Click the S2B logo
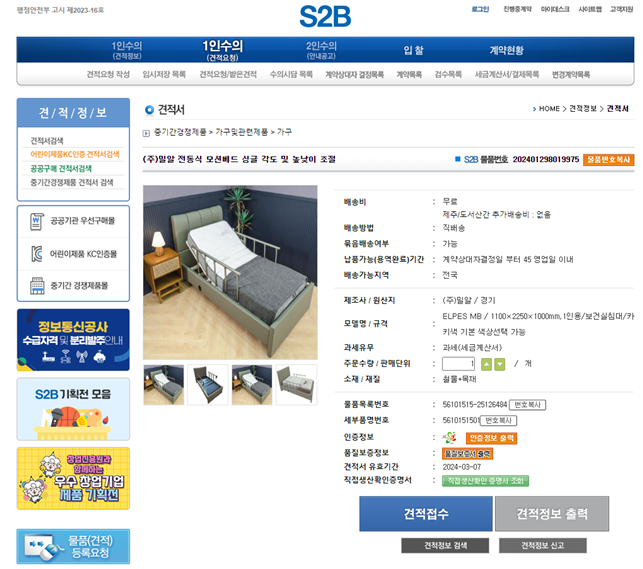 (x=325, y=16)
